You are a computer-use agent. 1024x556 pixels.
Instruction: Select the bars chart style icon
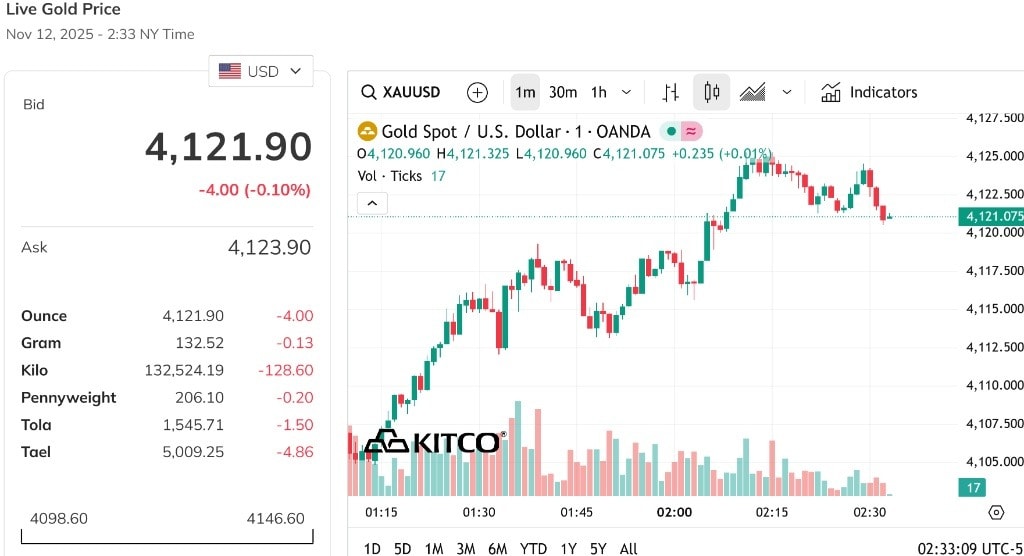[x=671, y=92]
